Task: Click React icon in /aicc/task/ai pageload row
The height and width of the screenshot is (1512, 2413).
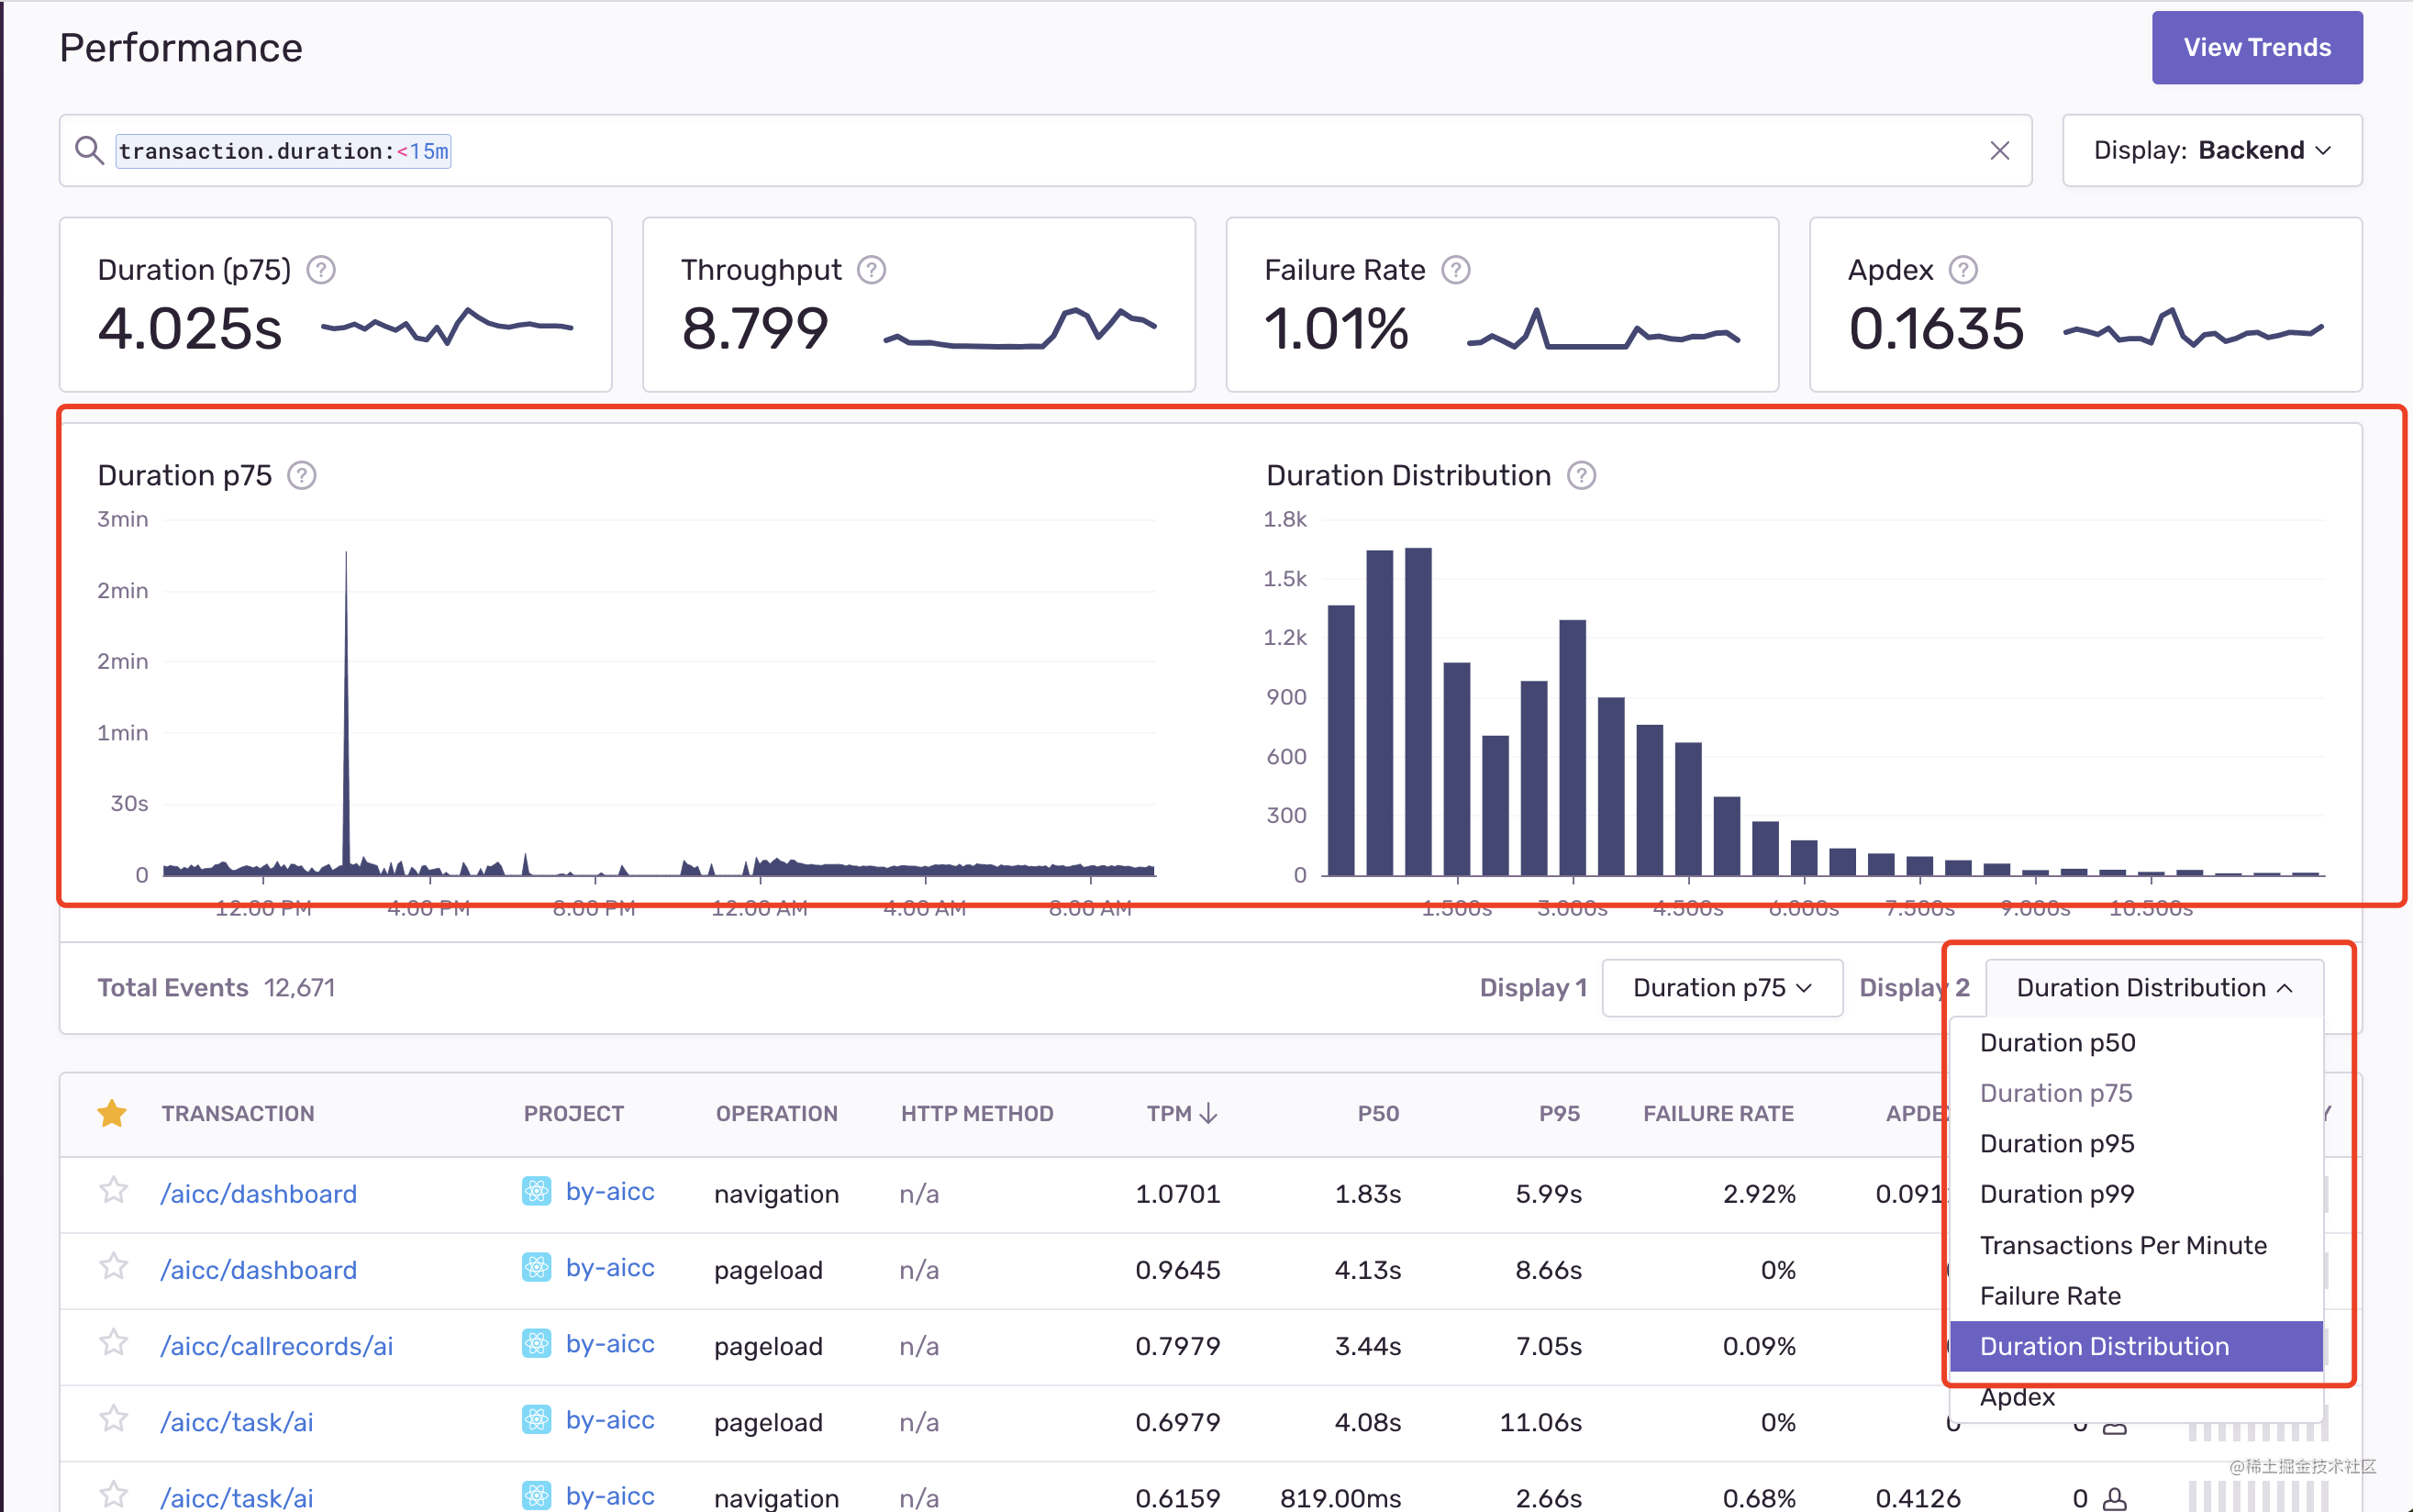Action: click(537, 1419)
